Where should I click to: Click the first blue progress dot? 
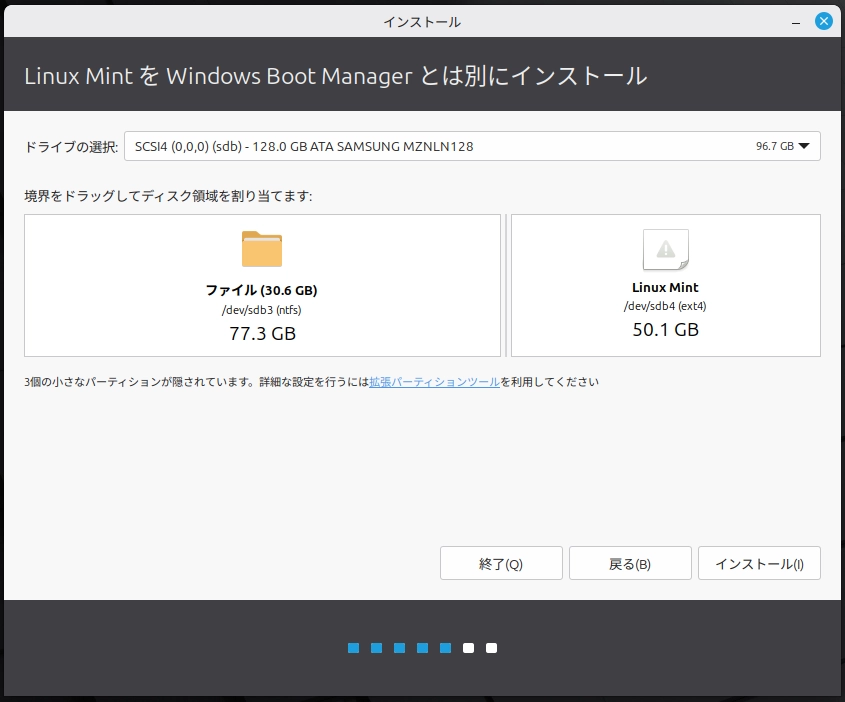353,648
